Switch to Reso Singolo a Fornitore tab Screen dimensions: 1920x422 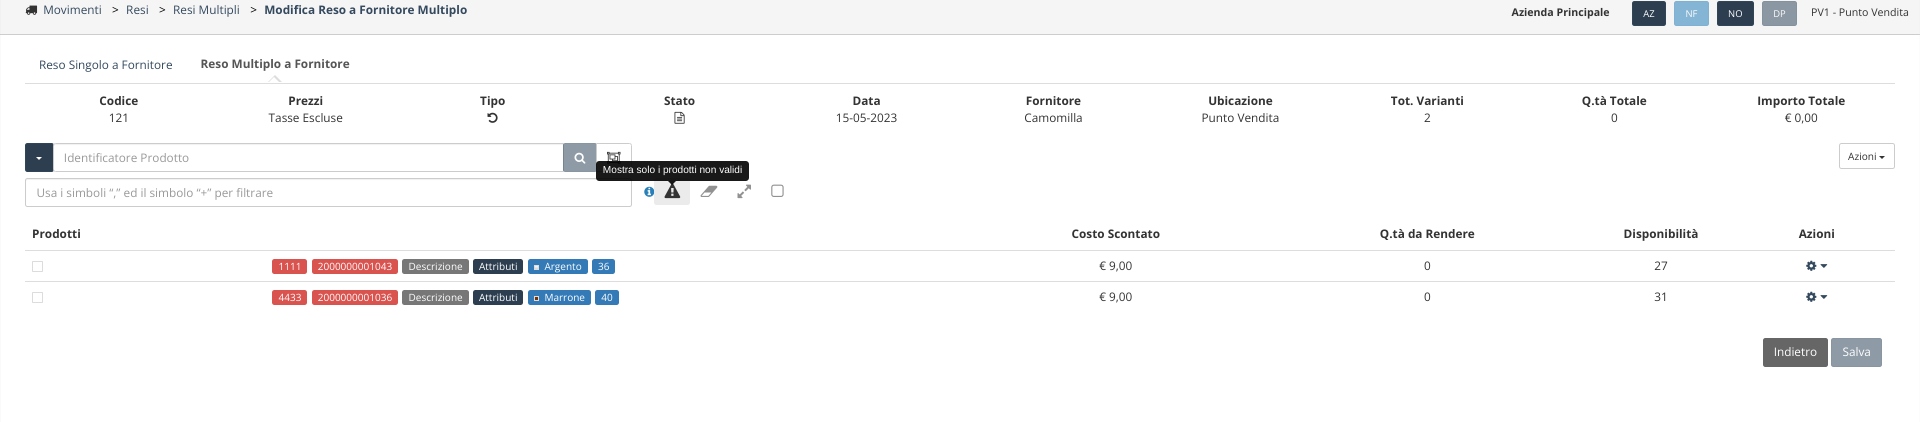pos(106,65)
